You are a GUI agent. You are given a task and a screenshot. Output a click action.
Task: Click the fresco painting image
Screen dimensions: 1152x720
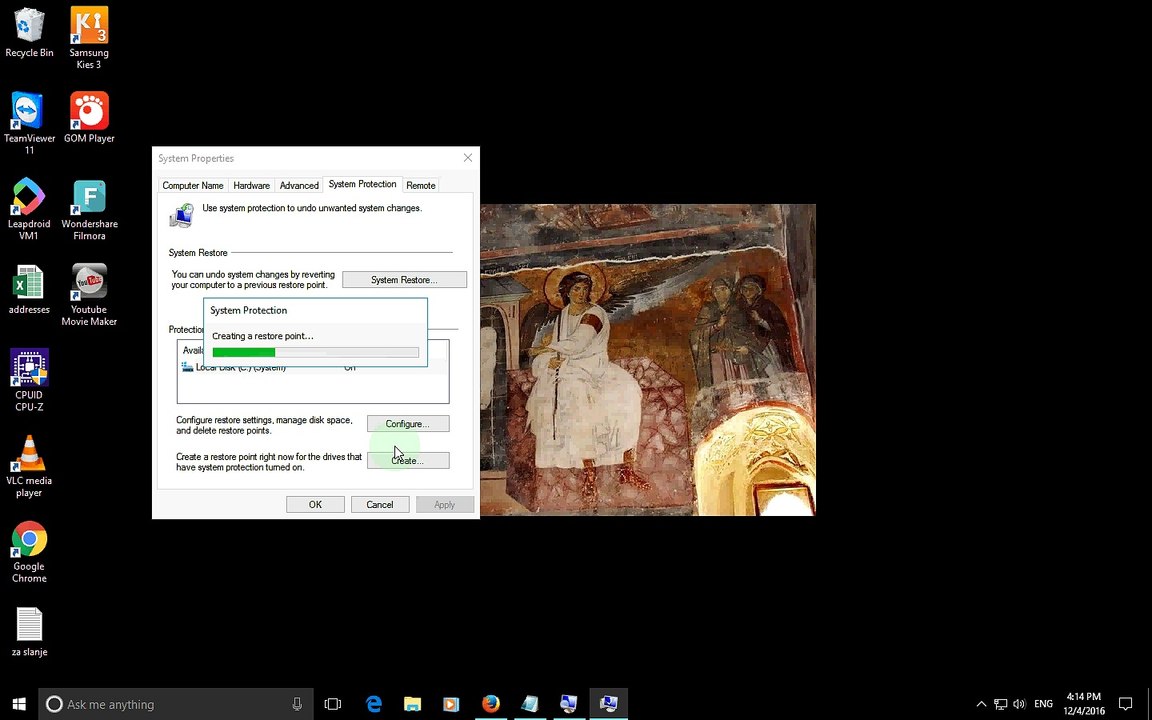647,360
